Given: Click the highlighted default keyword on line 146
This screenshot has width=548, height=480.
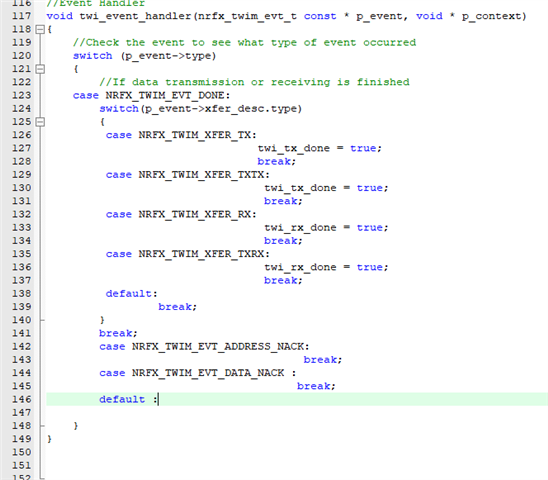Looking at the screenshot, I should [x=122, y=399].
